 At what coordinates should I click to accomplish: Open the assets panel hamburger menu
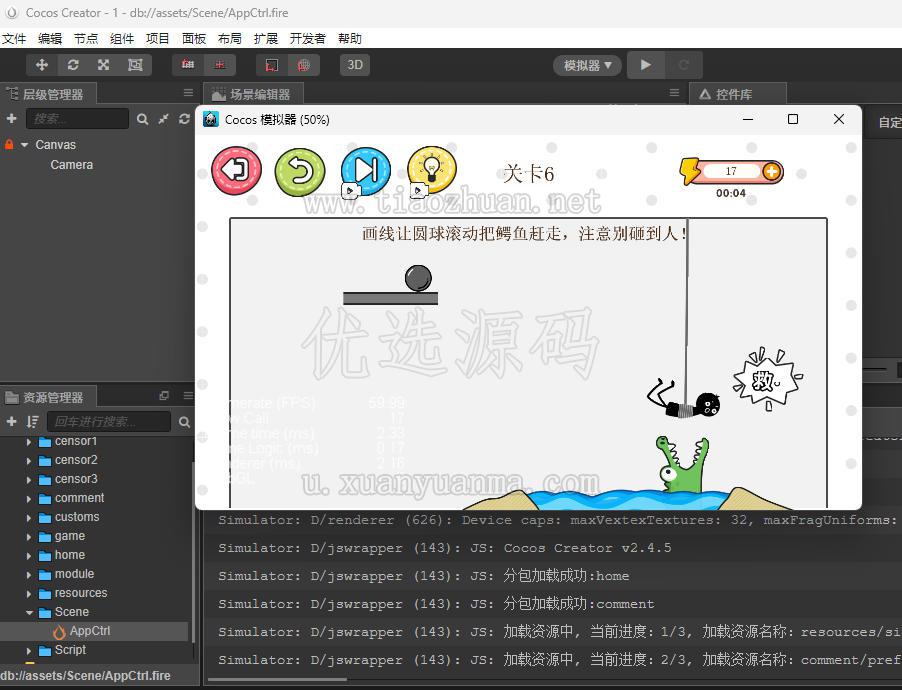tap(188, 395)
